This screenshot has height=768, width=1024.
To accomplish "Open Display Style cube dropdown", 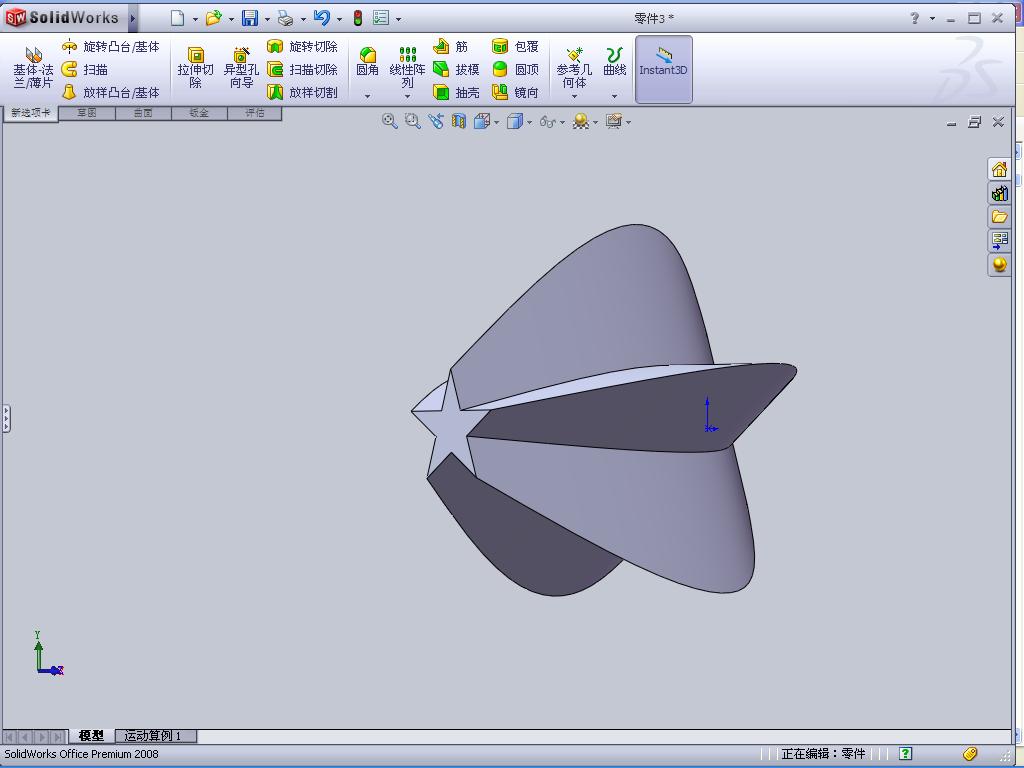I will point(515,121).
